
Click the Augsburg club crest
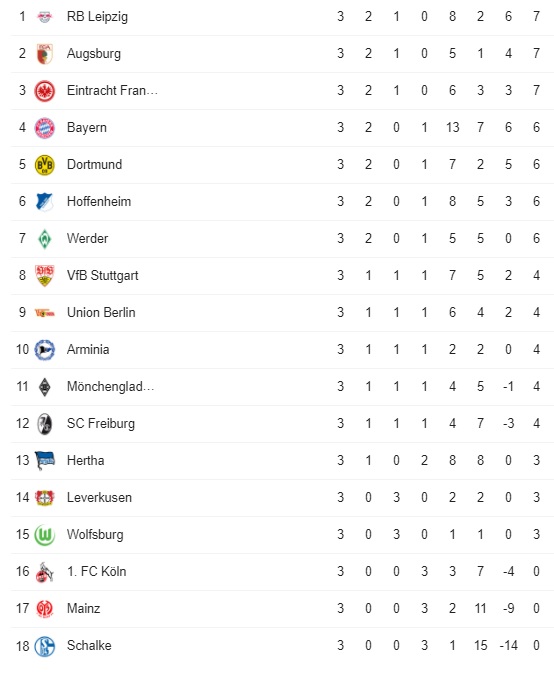(44, 54)
